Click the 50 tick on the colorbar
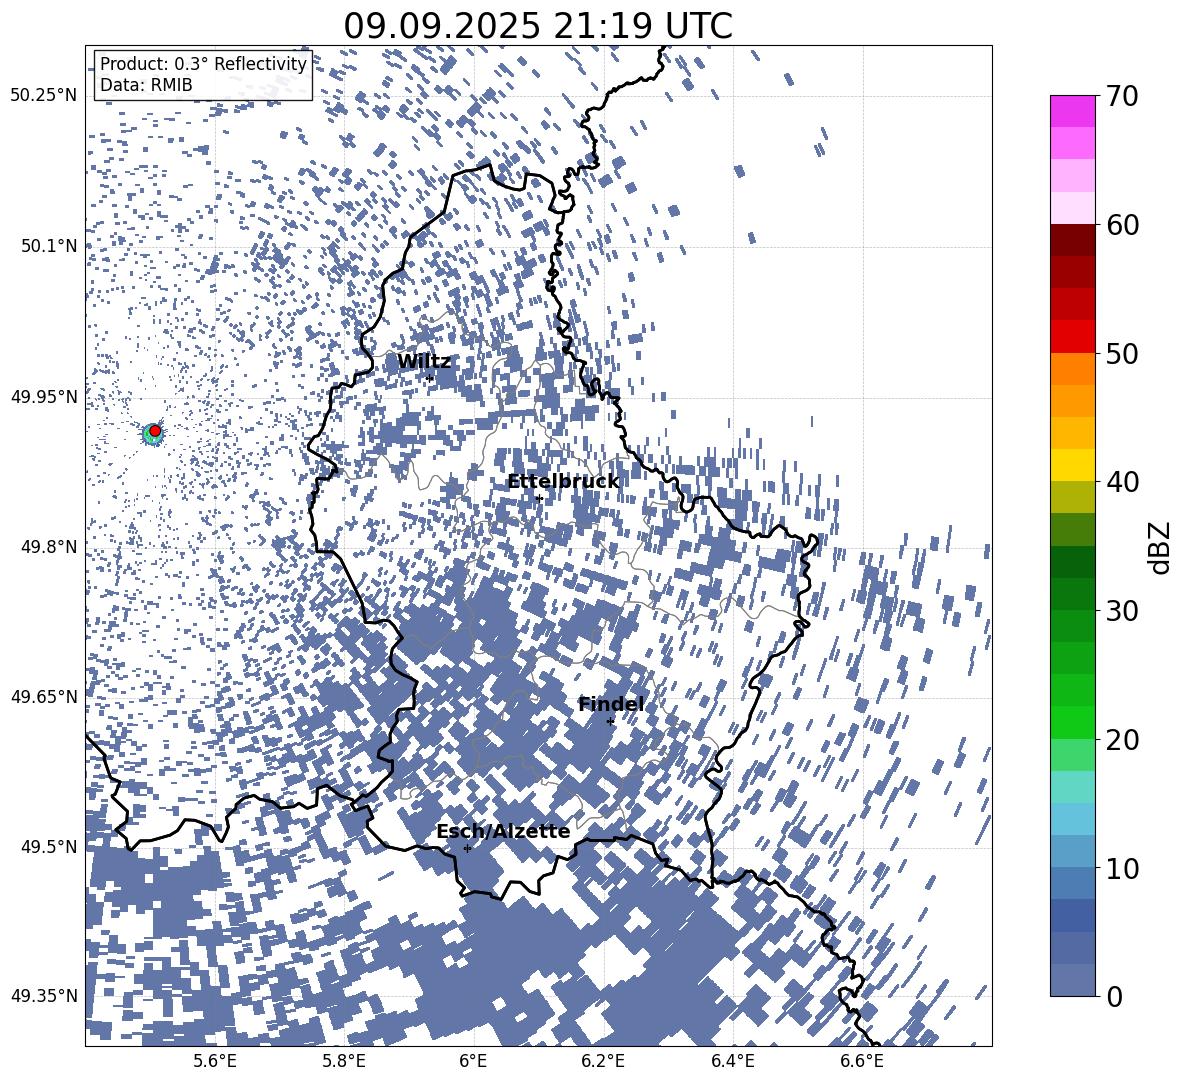This screenshot has height=1081, width=1184. click(x=1122, y=354)
